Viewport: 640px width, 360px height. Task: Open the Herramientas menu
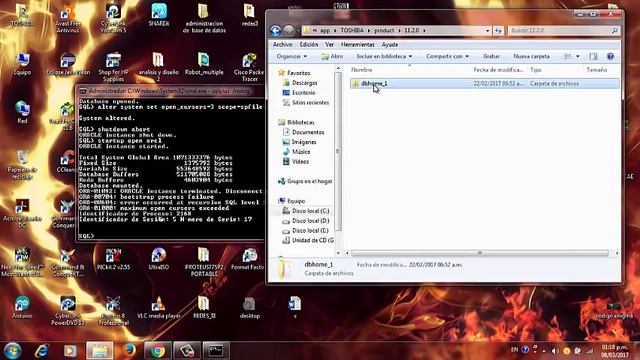358,44
